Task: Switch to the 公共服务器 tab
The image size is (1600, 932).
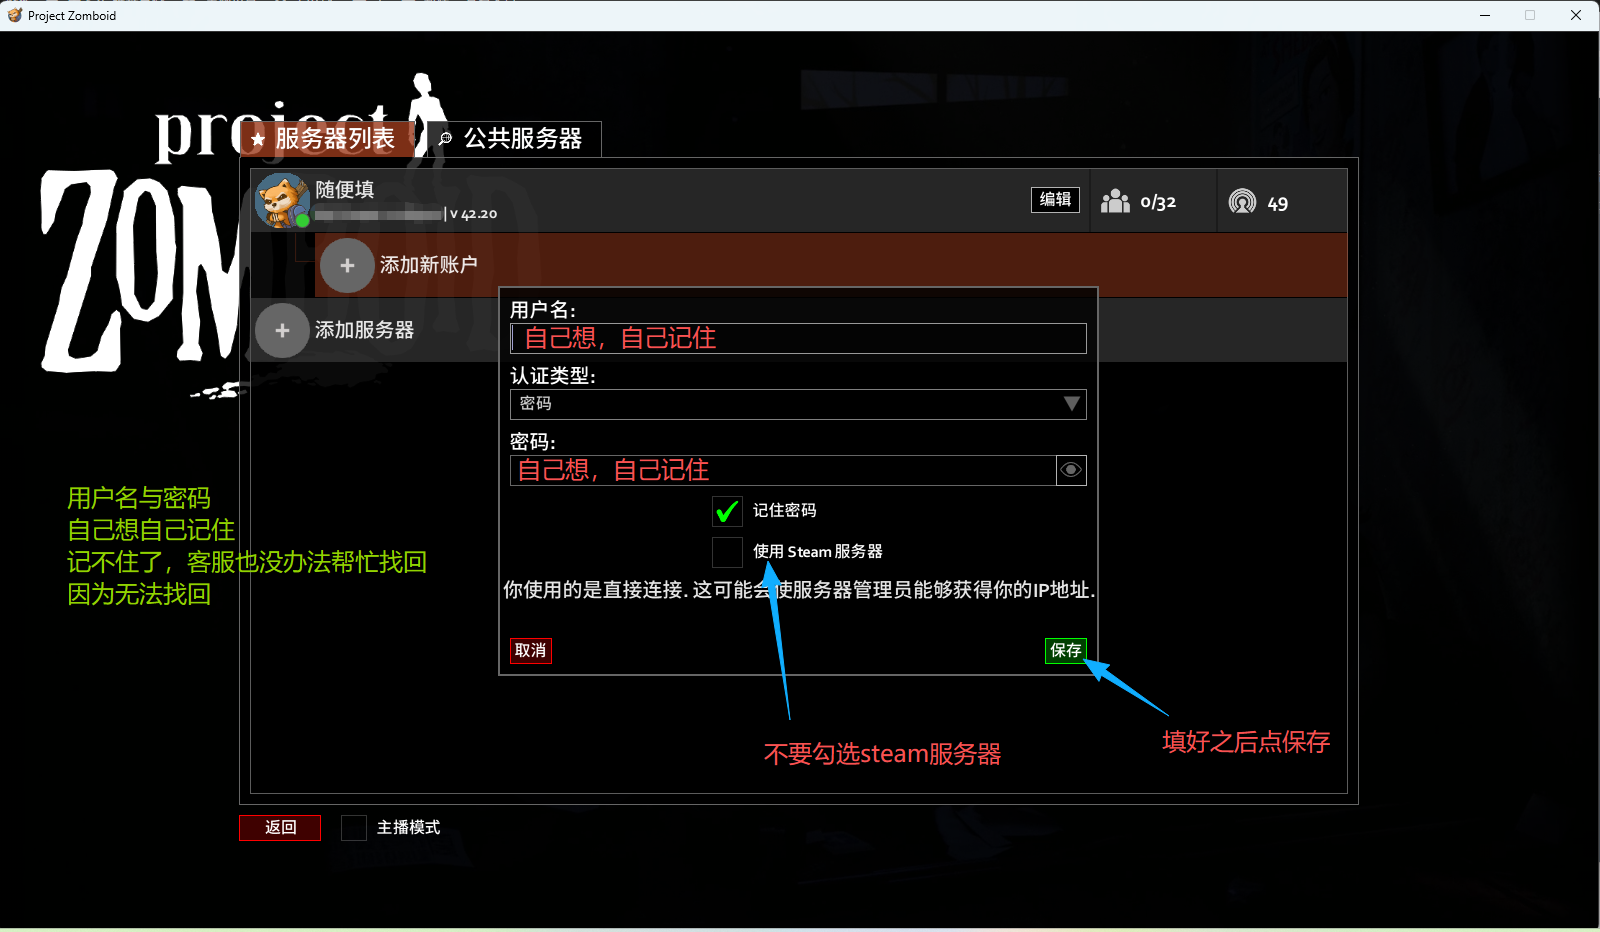Action: tap(514, 139)
